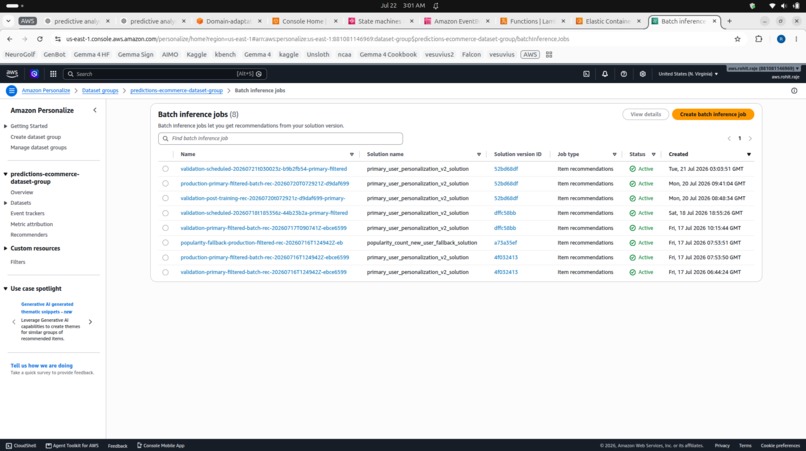
Task: Open tab search dropdown arrow
Action: point(9,21)
